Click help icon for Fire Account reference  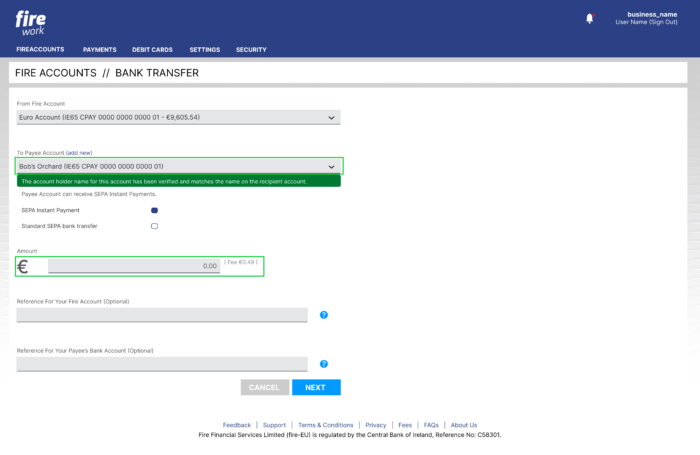324,315
